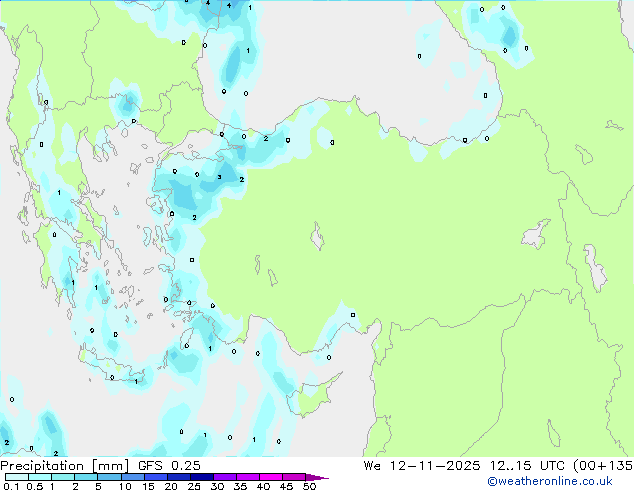The height and width of the screenshot is (490, 634).
Task: Select the 0.1–0.5 mm legend swatch
Action: 17,477
